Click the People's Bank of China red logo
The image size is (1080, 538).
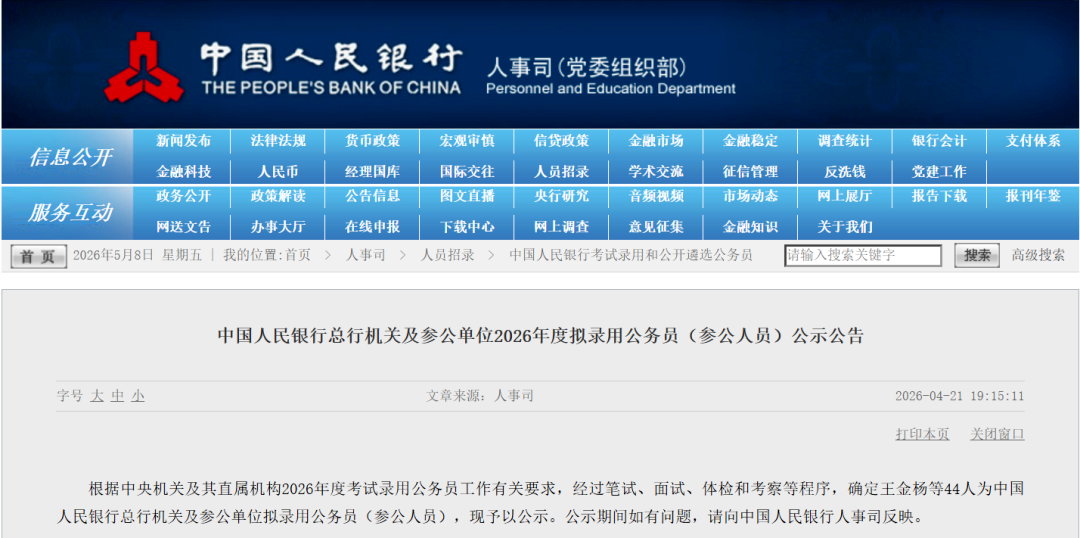tap(144, 68)
